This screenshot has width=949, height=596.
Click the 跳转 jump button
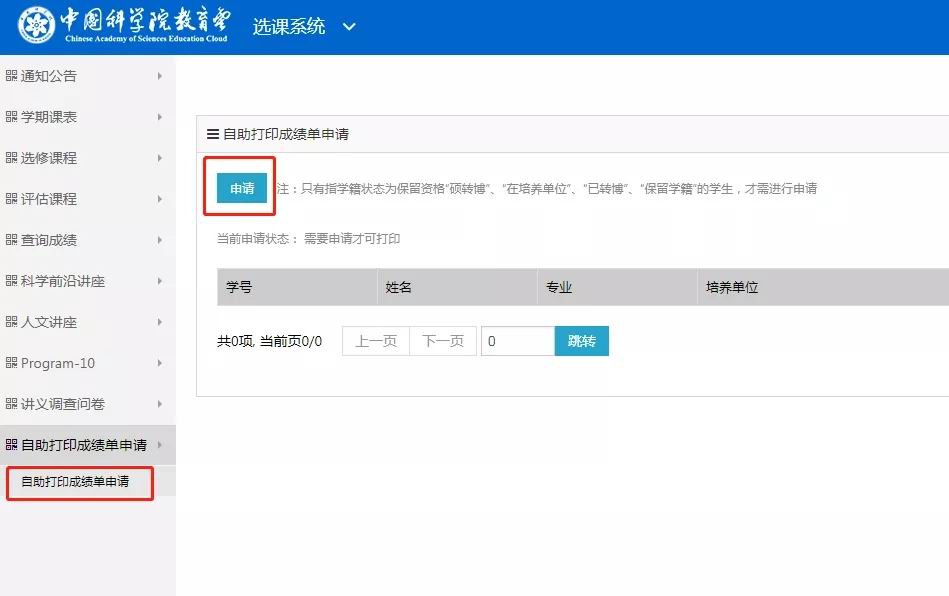coord(581,341)
